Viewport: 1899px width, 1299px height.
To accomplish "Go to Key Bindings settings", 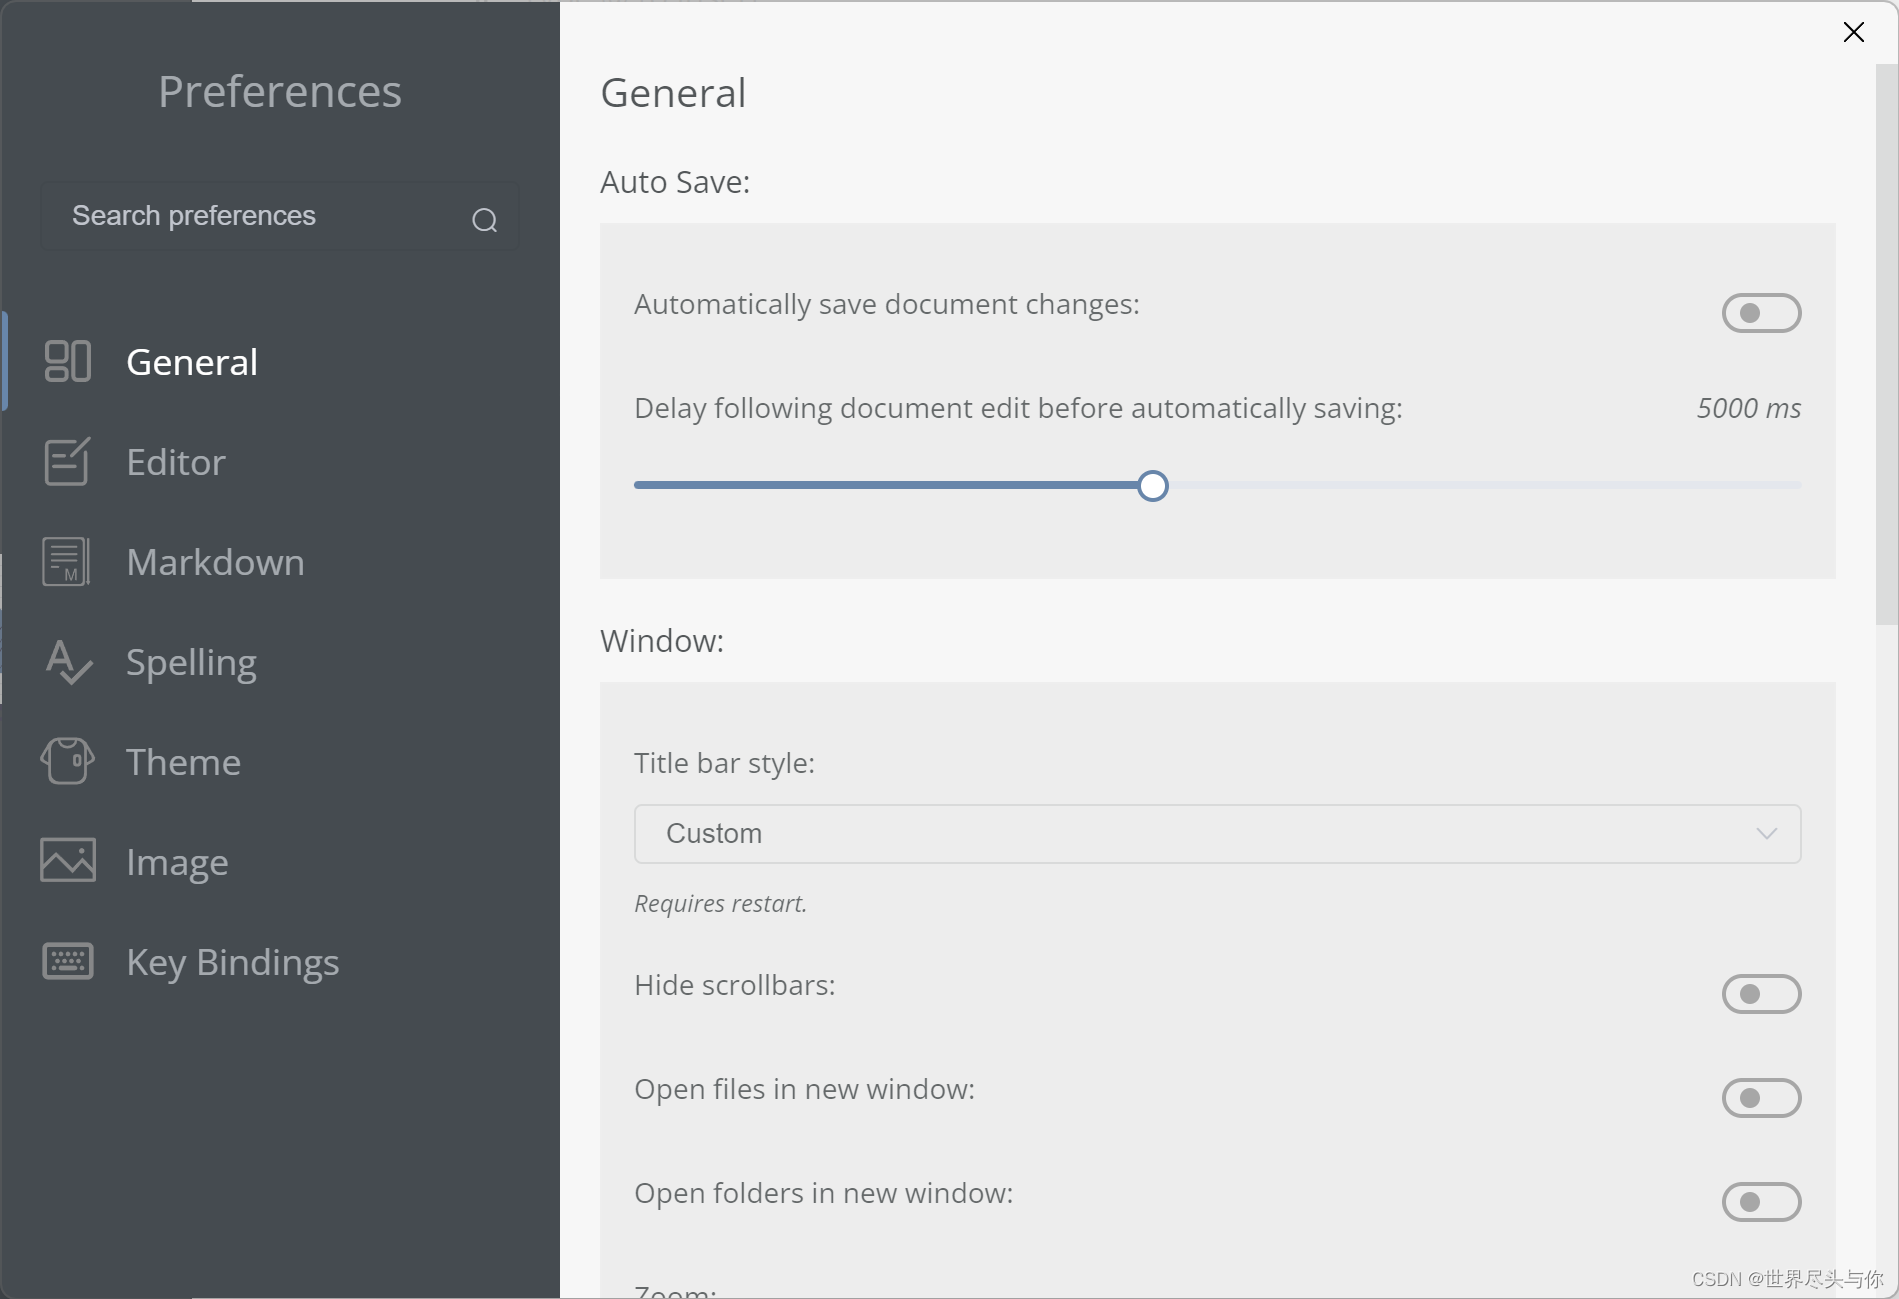I will coord(232,962).
